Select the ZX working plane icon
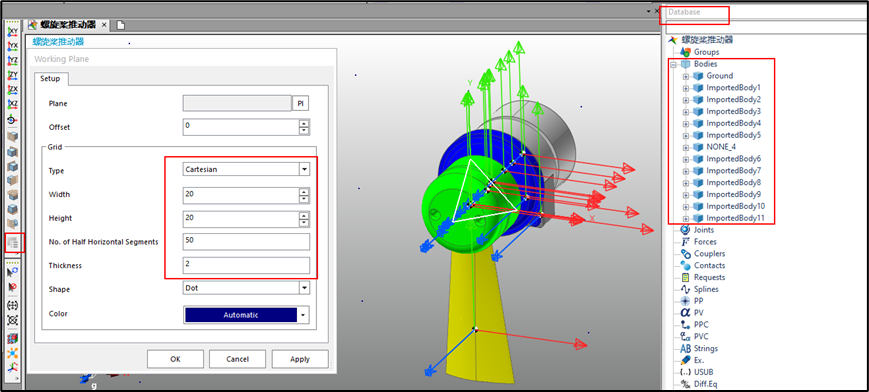The height and width of the screenshot is (392, 869). [x=12, y=90]
